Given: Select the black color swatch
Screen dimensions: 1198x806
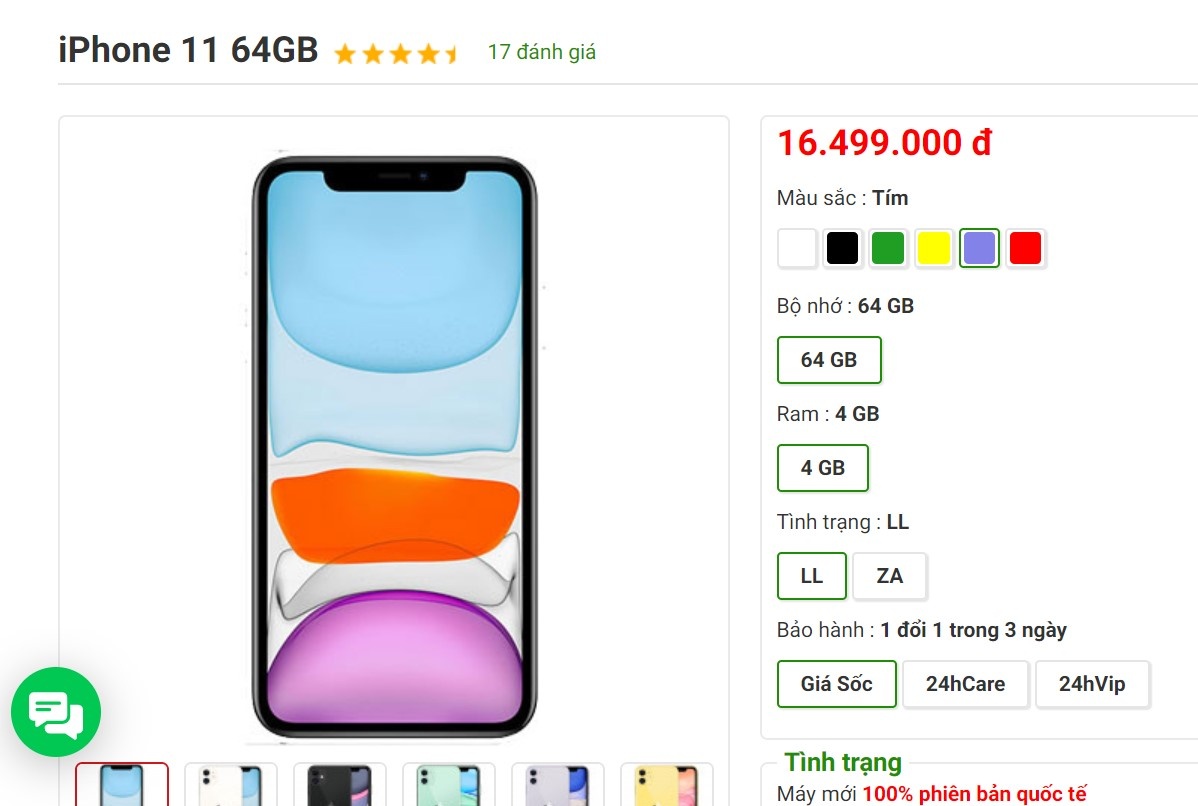Looking at the screenshot, I should 842,247.
